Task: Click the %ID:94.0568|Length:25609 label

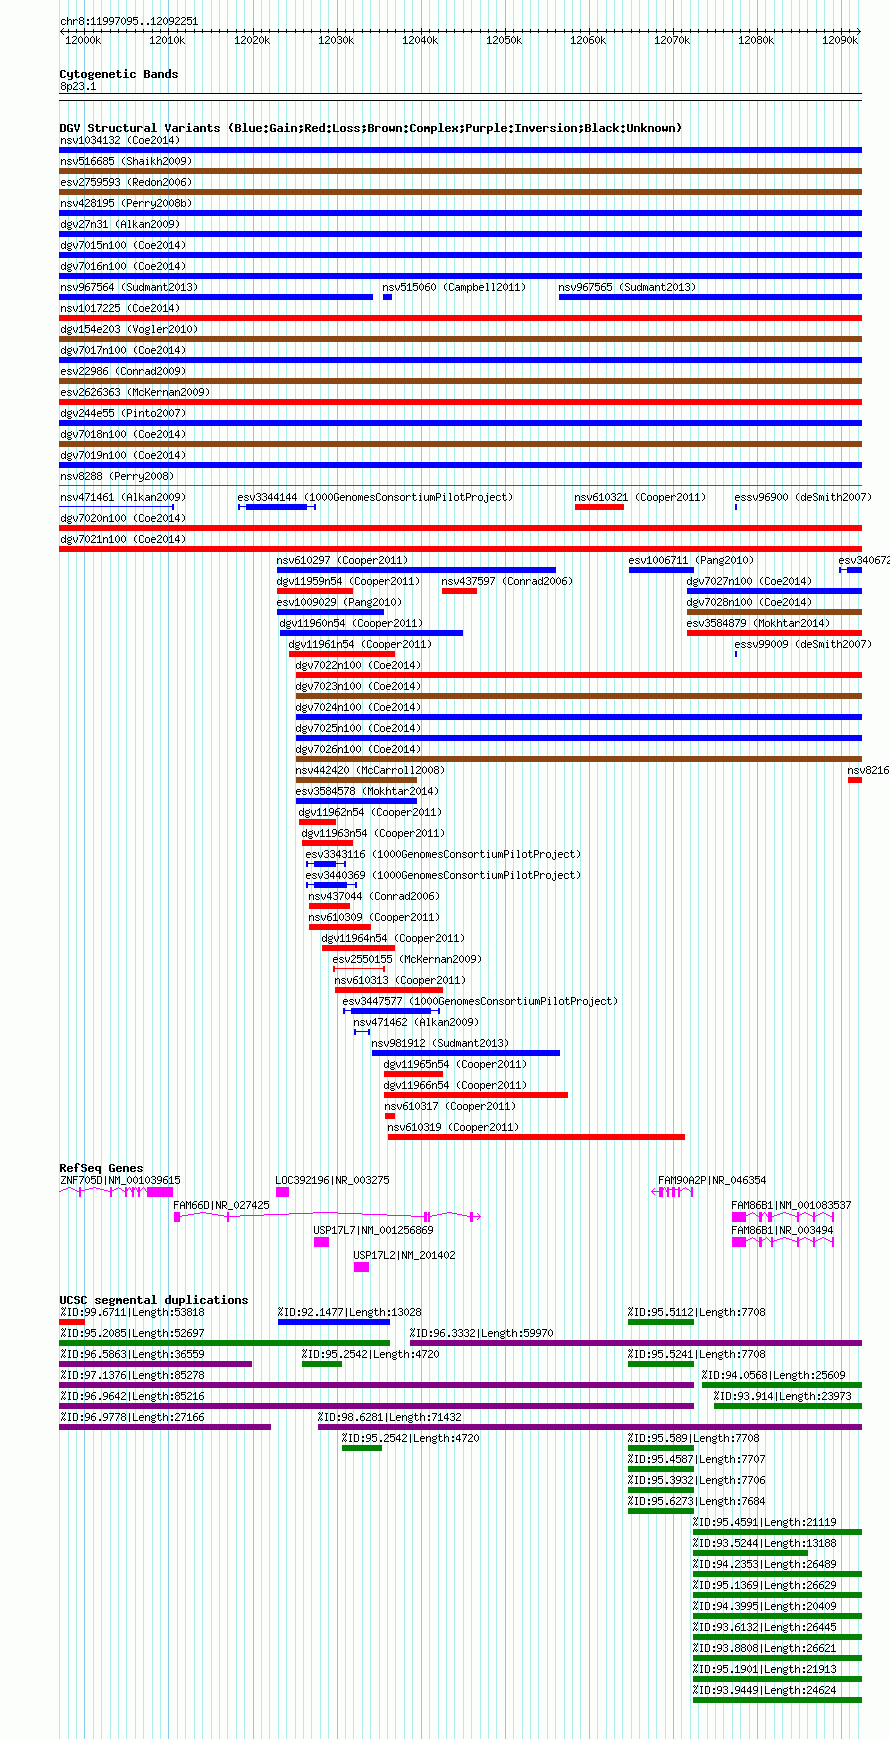Action: 774,1375
